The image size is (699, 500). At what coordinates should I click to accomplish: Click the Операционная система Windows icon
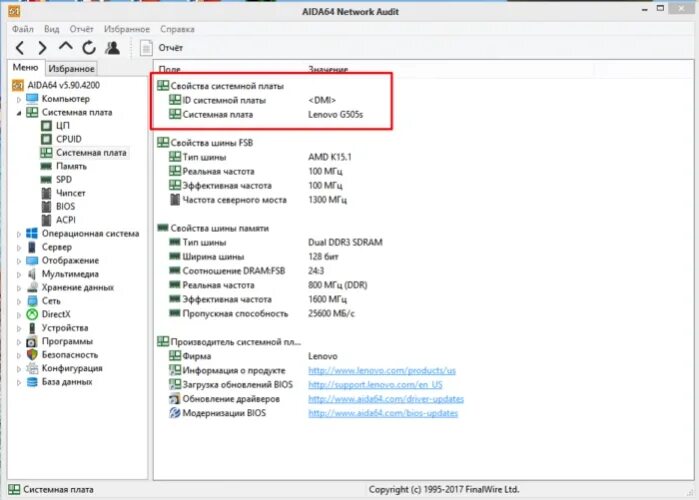tap(32, 233)
